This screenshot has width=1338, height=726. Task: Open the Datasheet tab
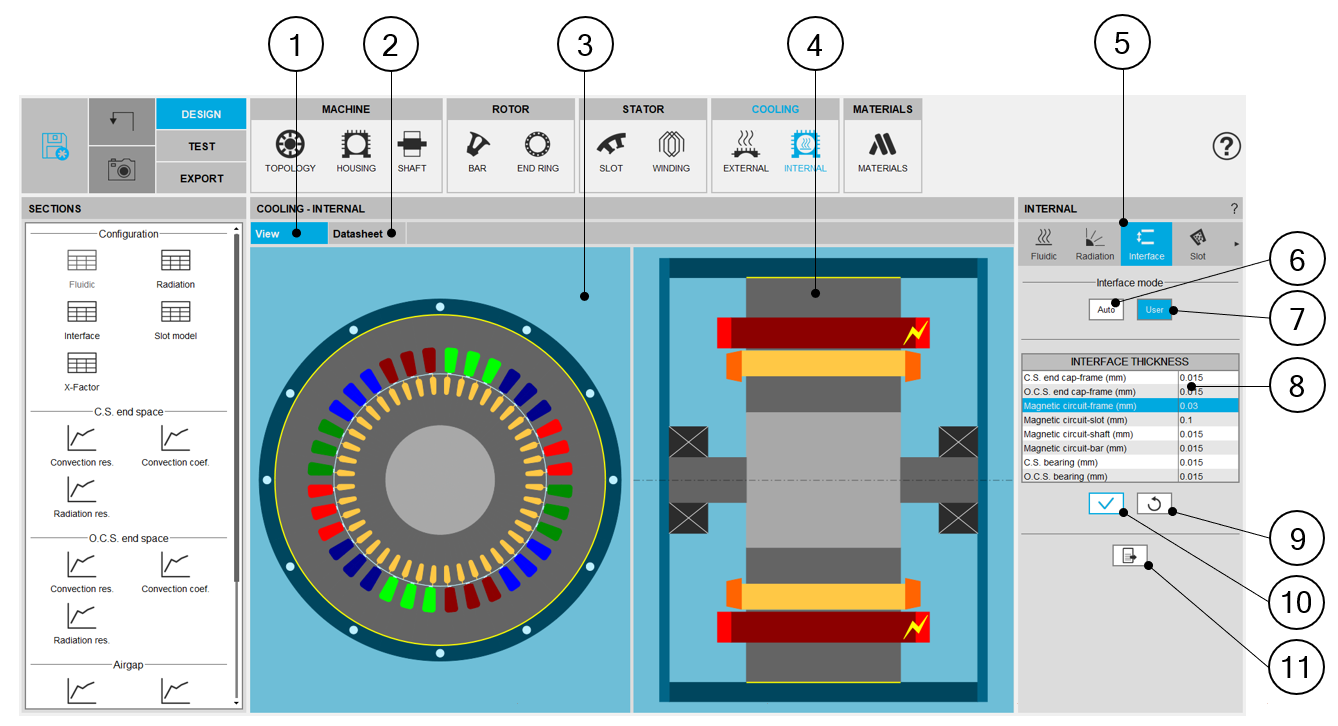pyautogui.click(x=360, y=234)
